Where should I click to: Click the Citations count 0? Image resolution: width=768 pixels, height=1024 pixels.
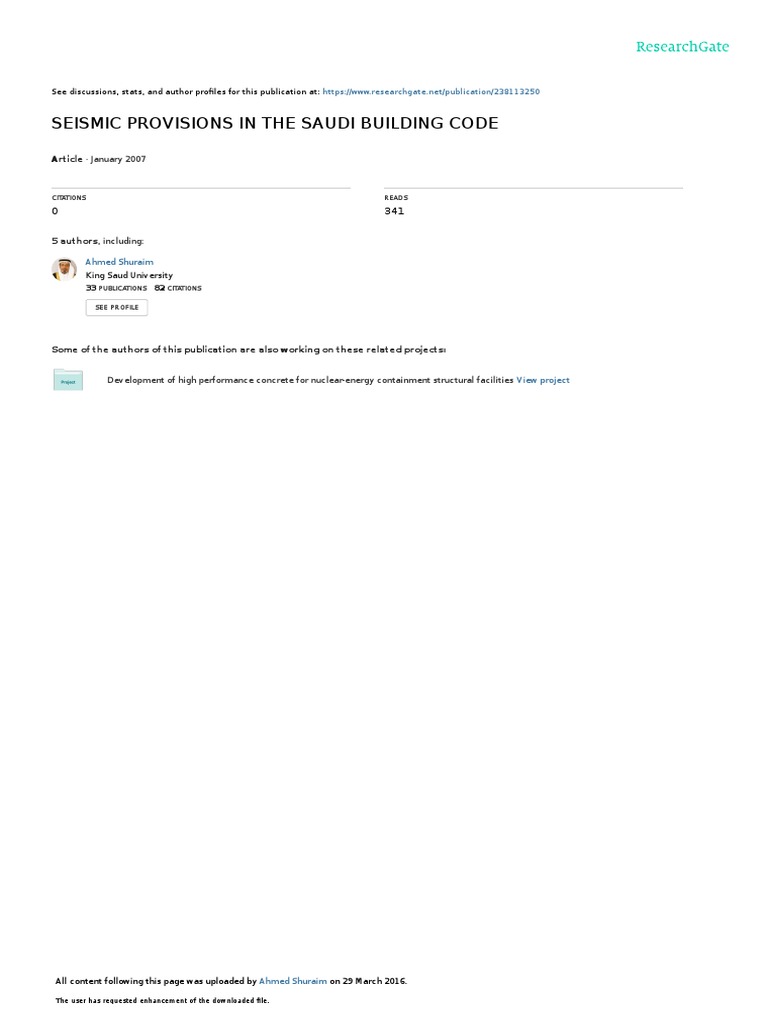point(55,211)
